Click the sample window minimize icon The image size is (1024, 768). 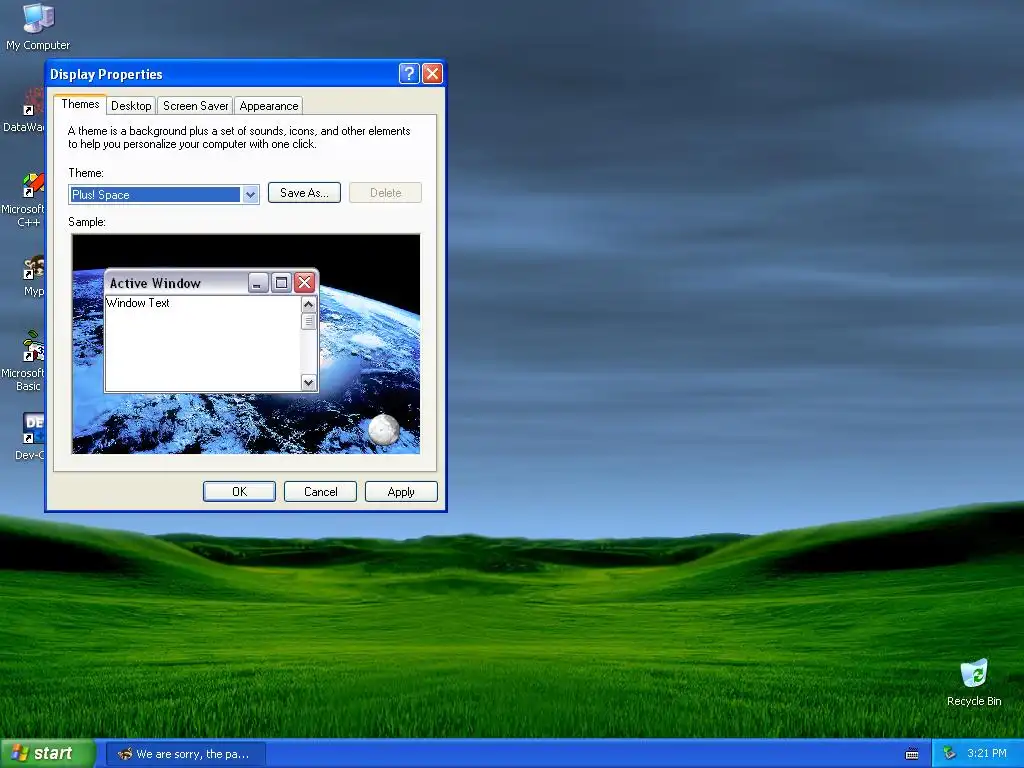258,283
